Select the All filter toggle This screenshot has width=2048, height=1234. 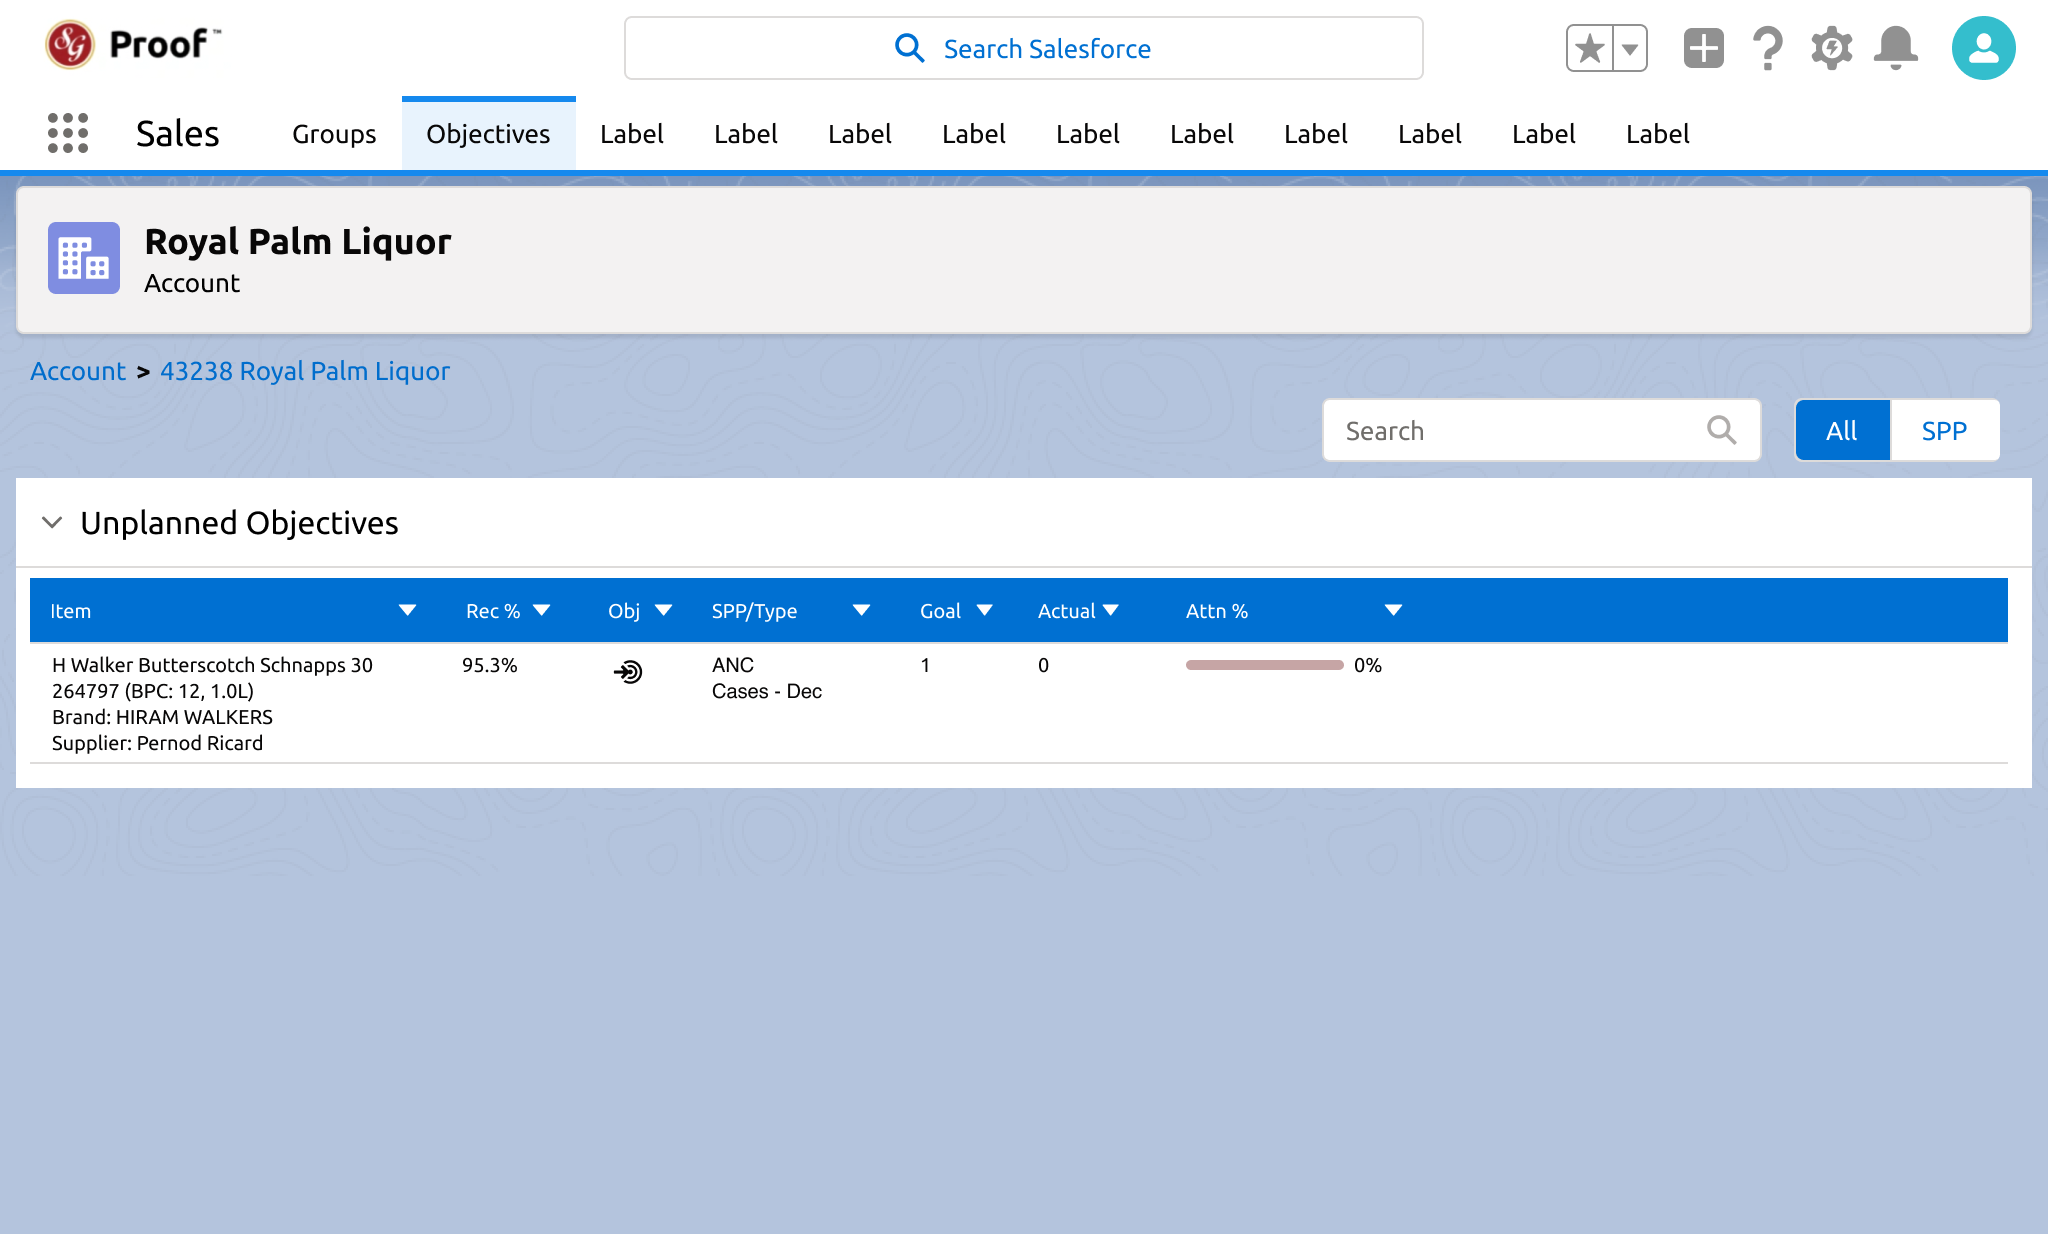(1841, 431)
